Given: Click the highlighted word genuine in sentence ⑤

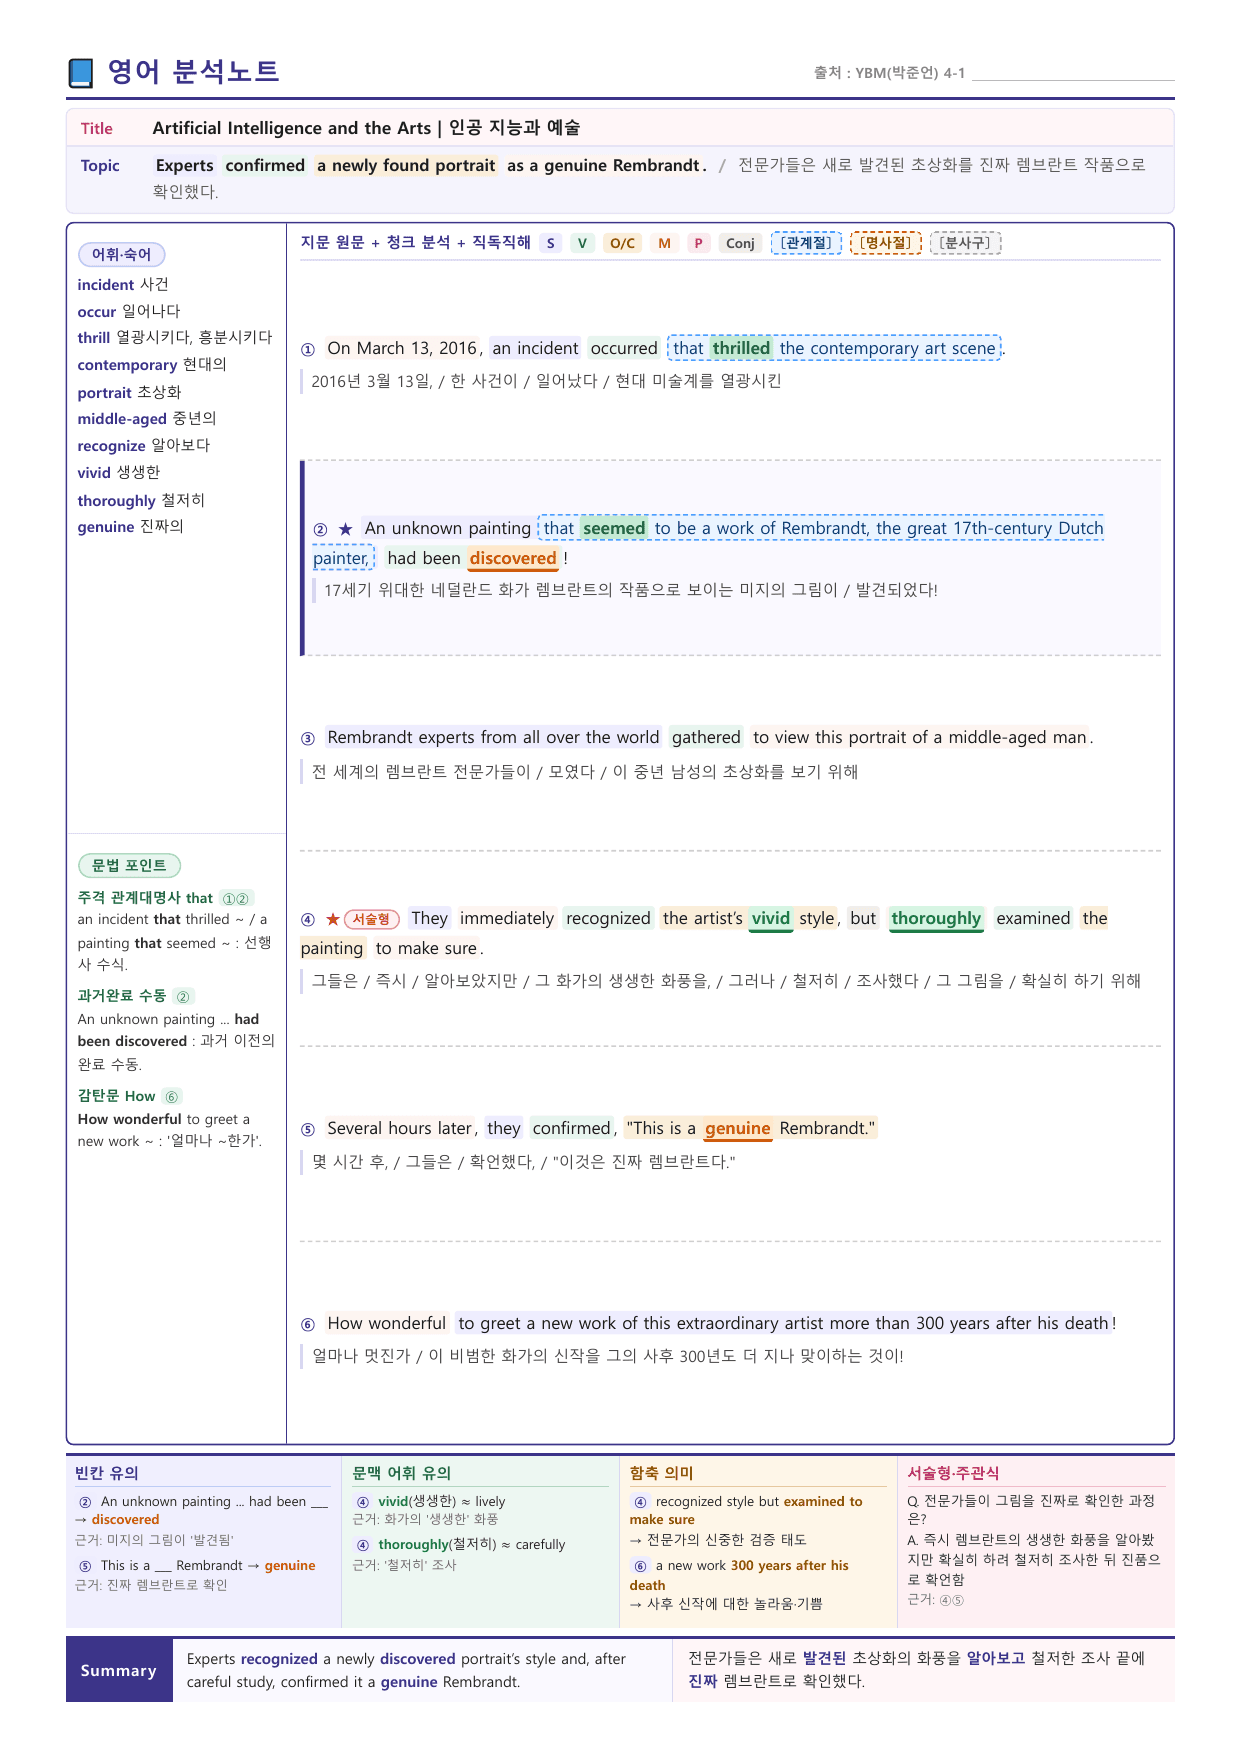Looking at the screenshot, I should [x=738, y=1129].
